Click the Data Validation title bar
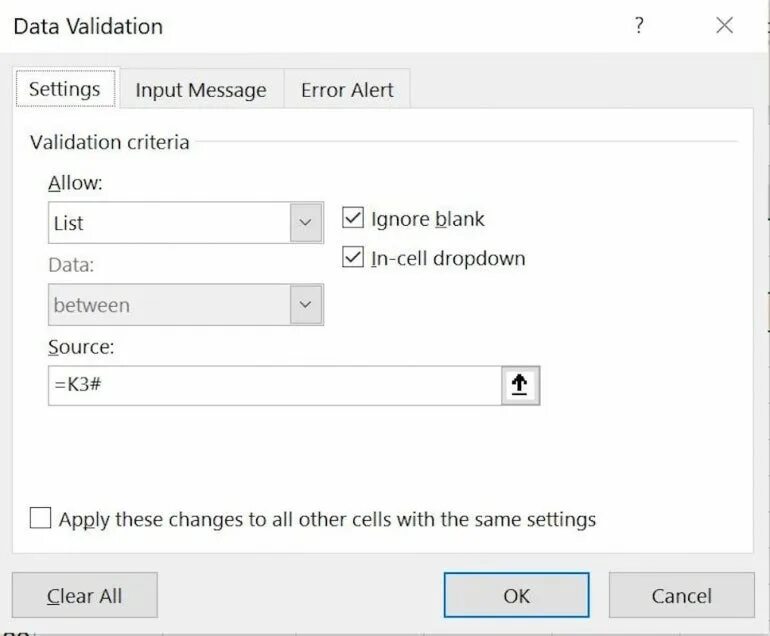 pyautogui.click(x=300, y=27)
